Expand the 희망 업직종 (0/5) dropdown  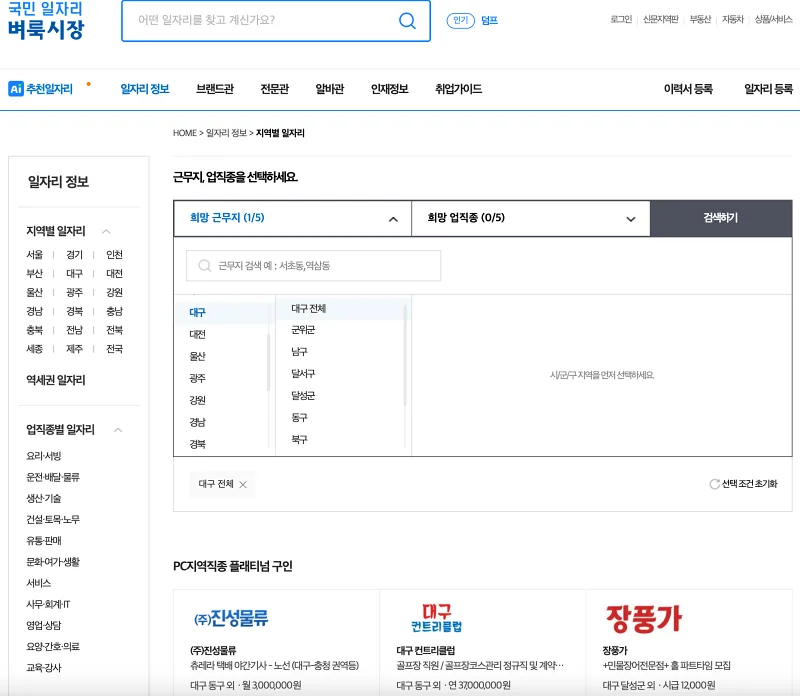pos(531,218)
